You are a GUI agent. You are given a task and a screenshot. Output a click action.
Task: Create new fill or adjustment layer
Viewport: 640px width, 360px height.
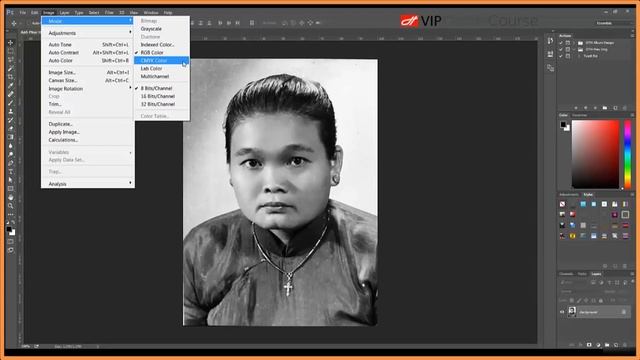pos(598,345)
